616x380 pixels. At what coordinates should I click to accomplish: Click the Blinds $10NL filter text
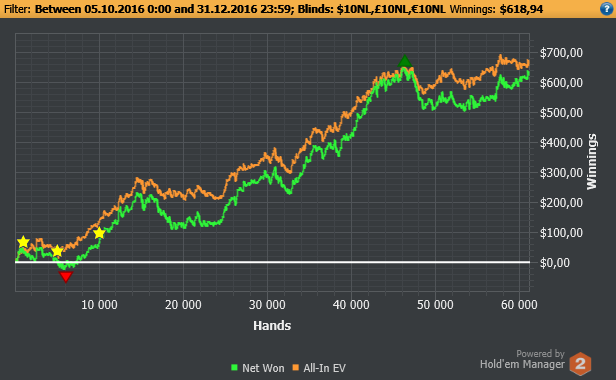coord(371,9)
